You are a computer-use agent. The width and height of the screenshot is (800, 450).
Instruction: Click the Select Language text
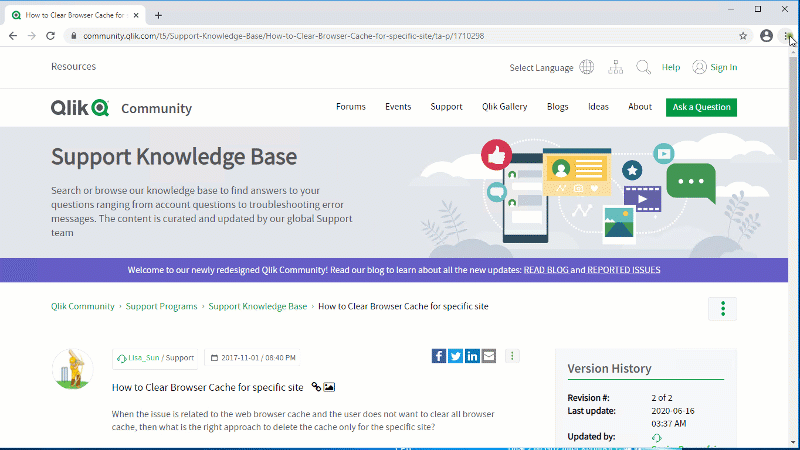pos(541,67)
